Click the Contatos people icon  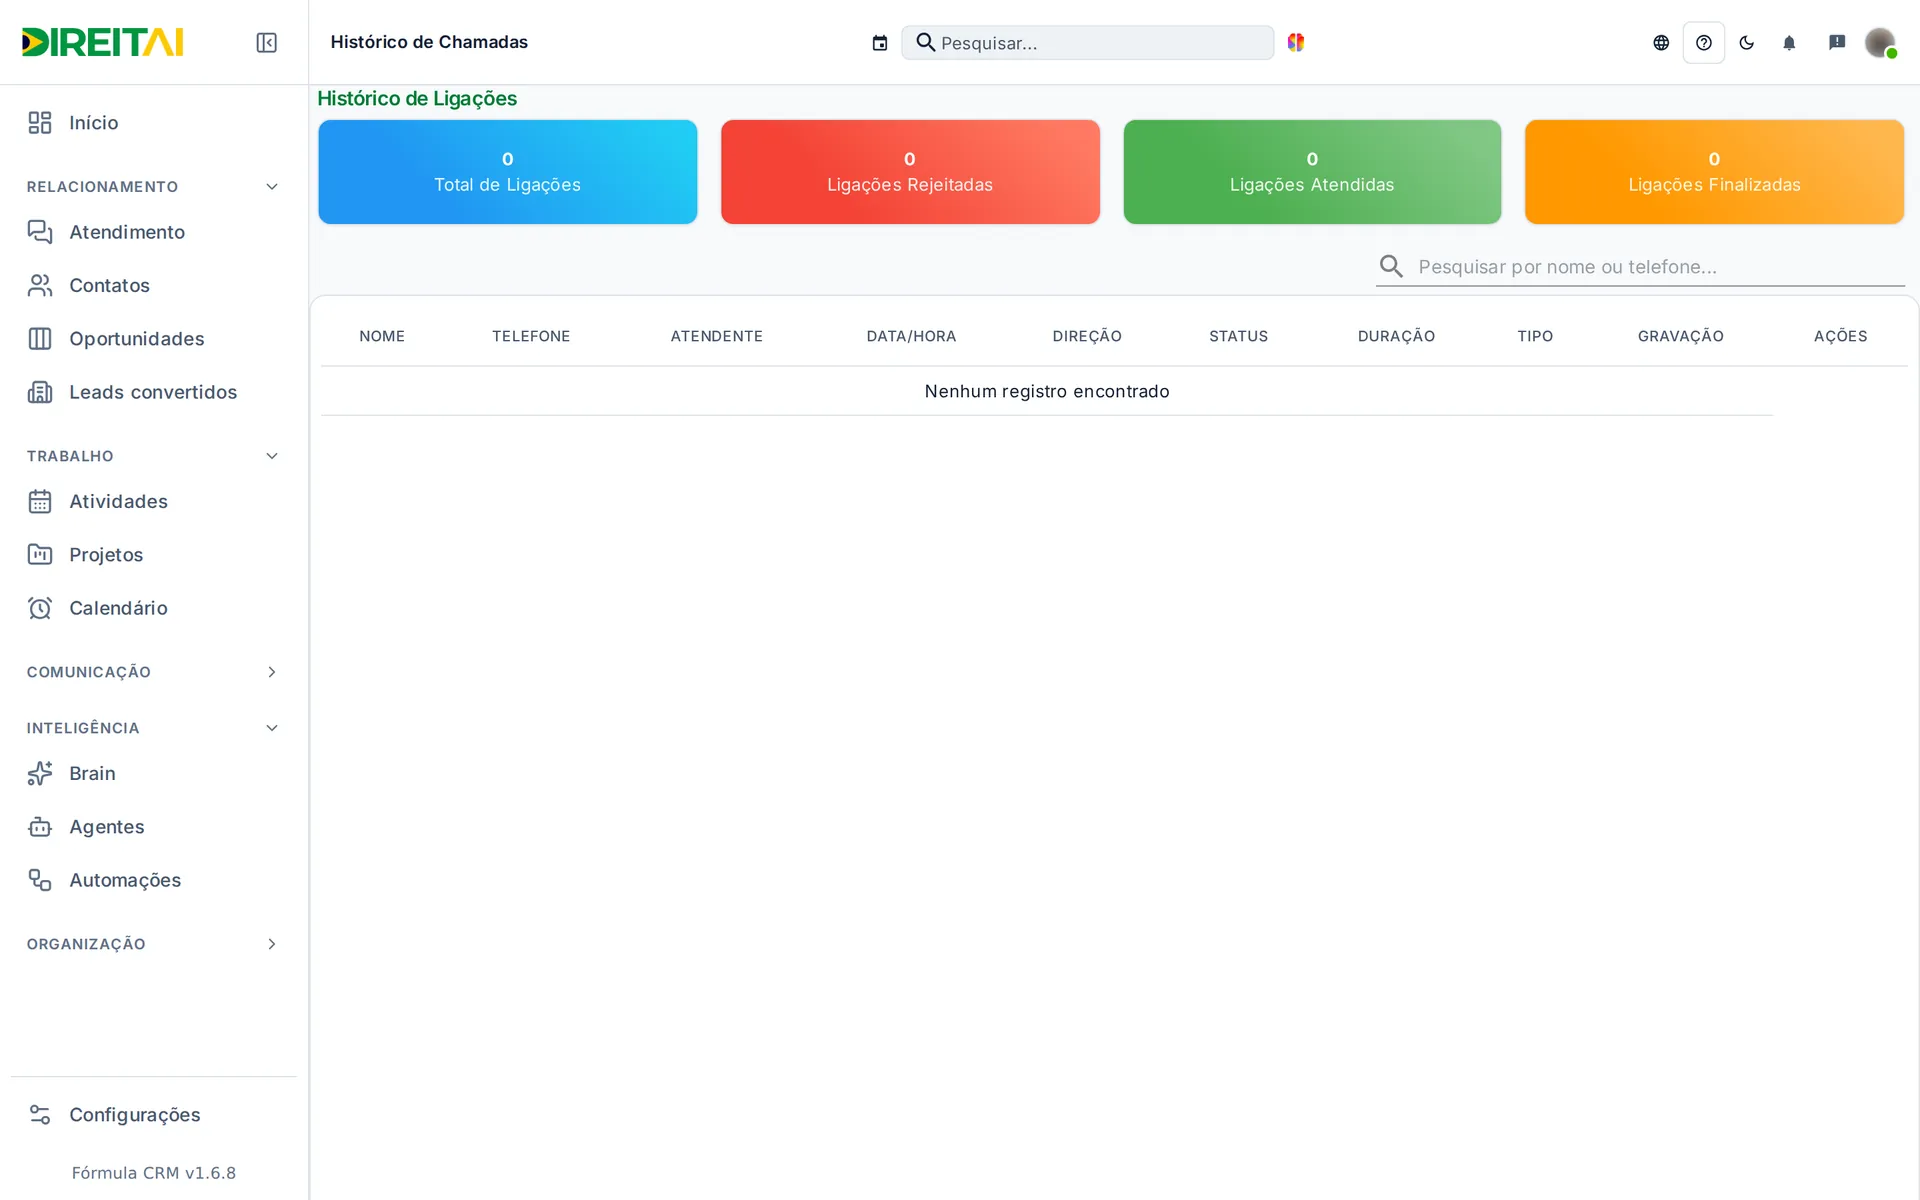point(40,285)
